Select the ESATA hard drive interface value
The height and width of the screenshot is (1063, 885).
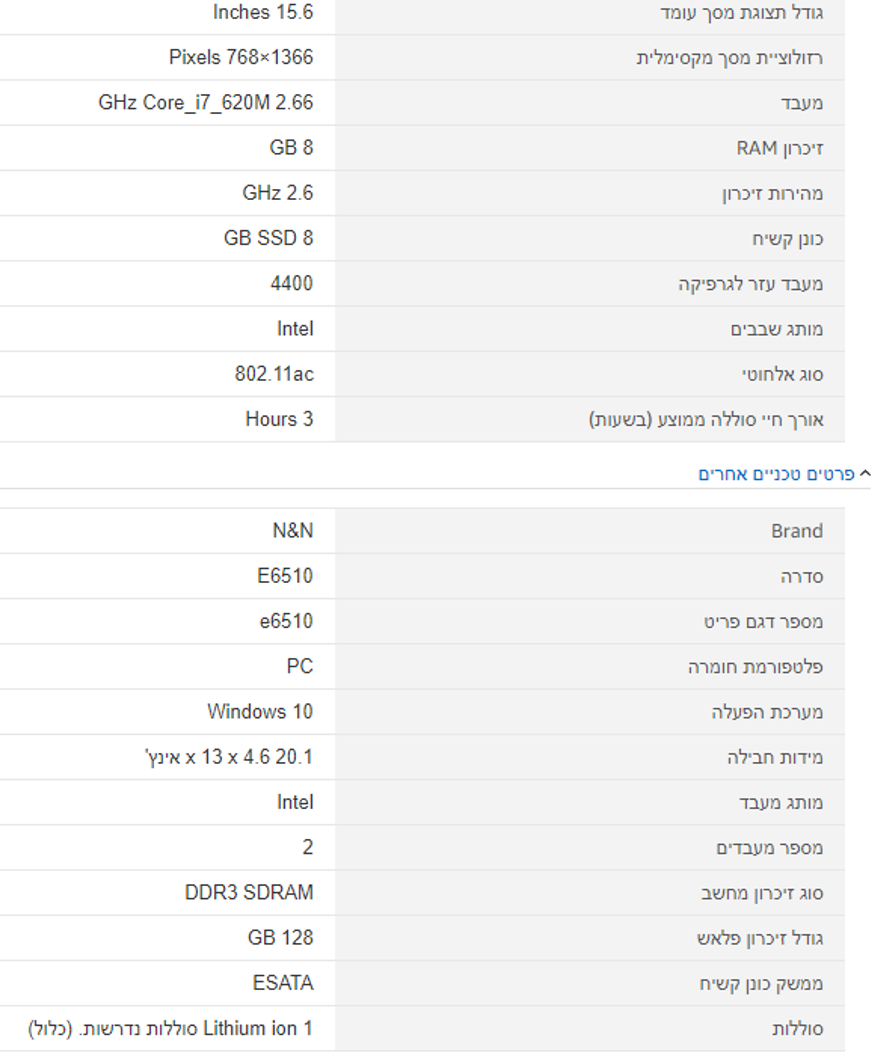(x=283, y=983)
